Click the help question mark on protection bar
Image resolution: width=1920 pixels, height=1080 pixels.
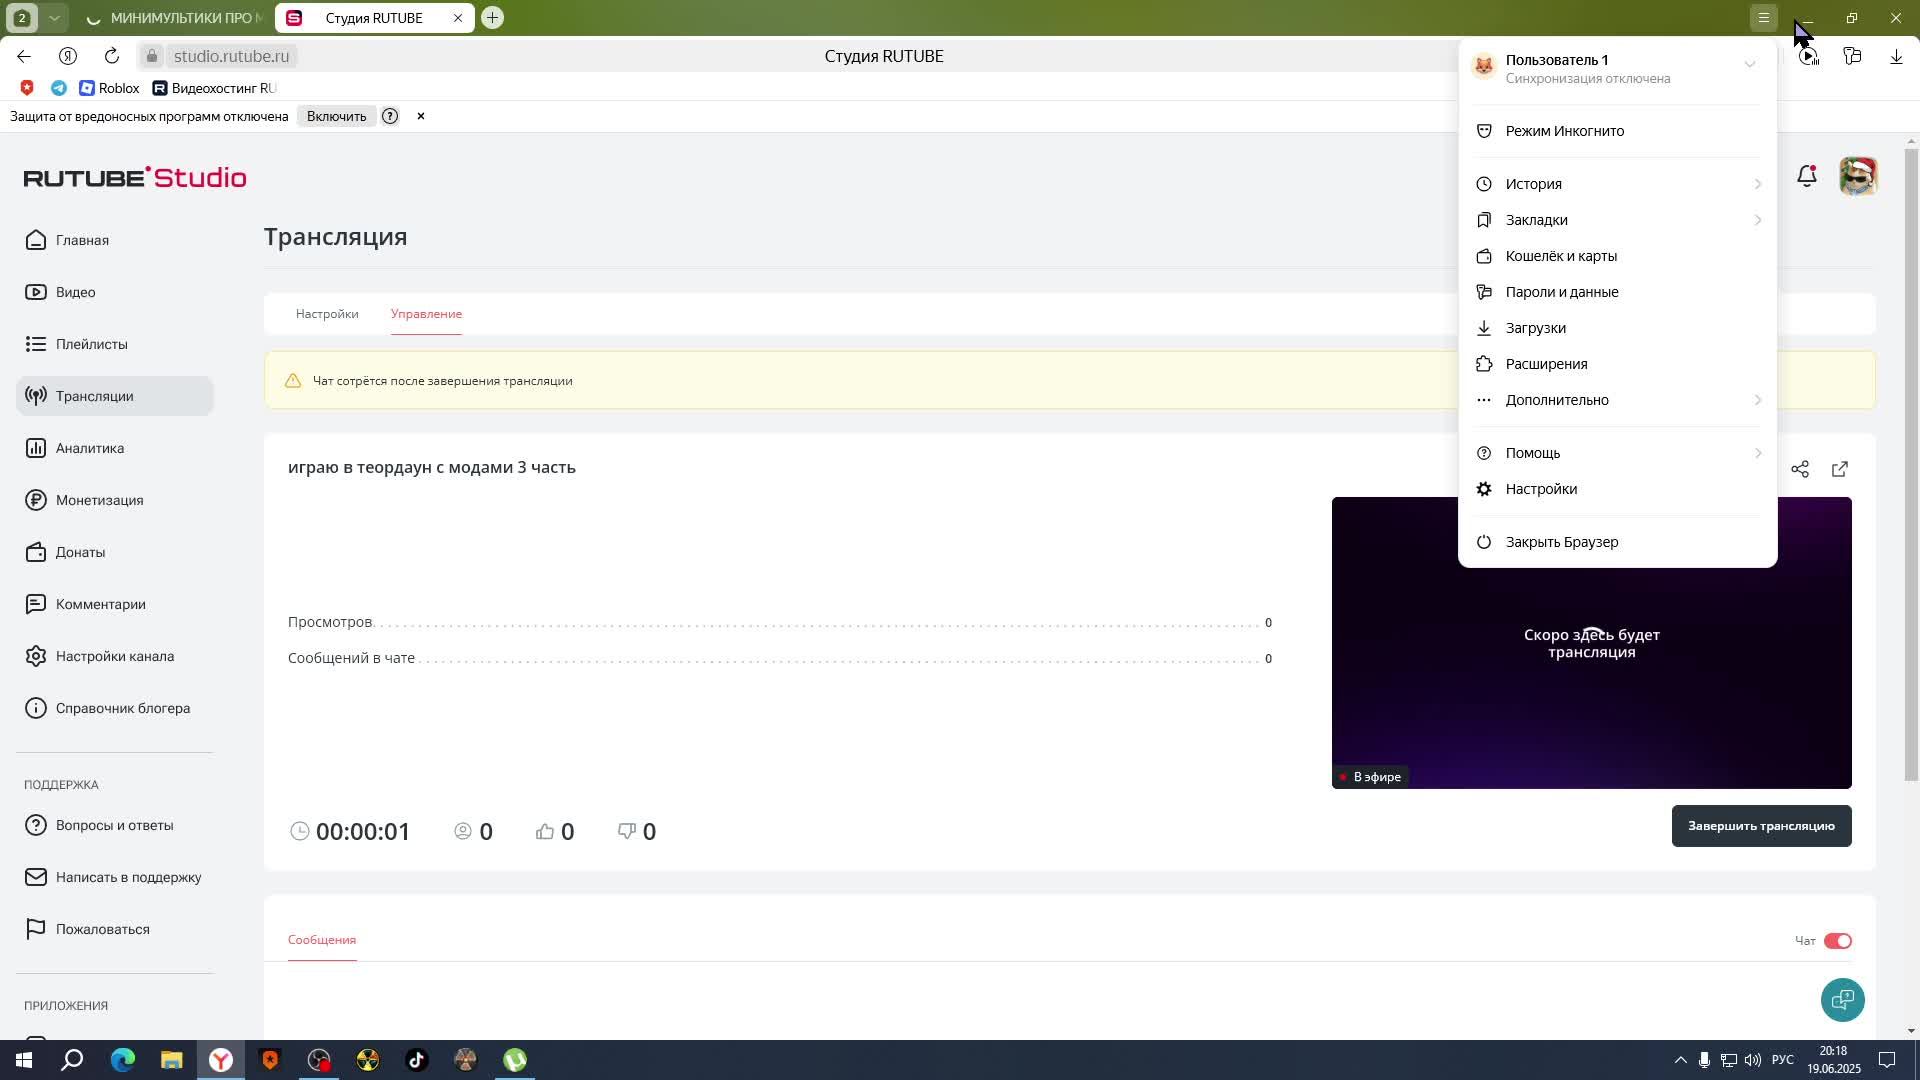pyautogui.click(x=390, y=116)
